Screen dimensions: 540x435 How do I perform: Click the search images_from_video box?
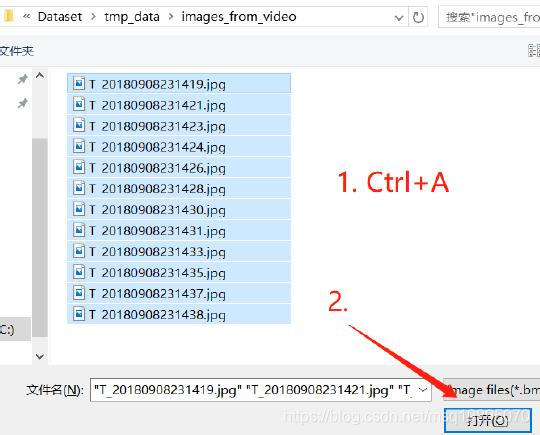pos(489,17)
